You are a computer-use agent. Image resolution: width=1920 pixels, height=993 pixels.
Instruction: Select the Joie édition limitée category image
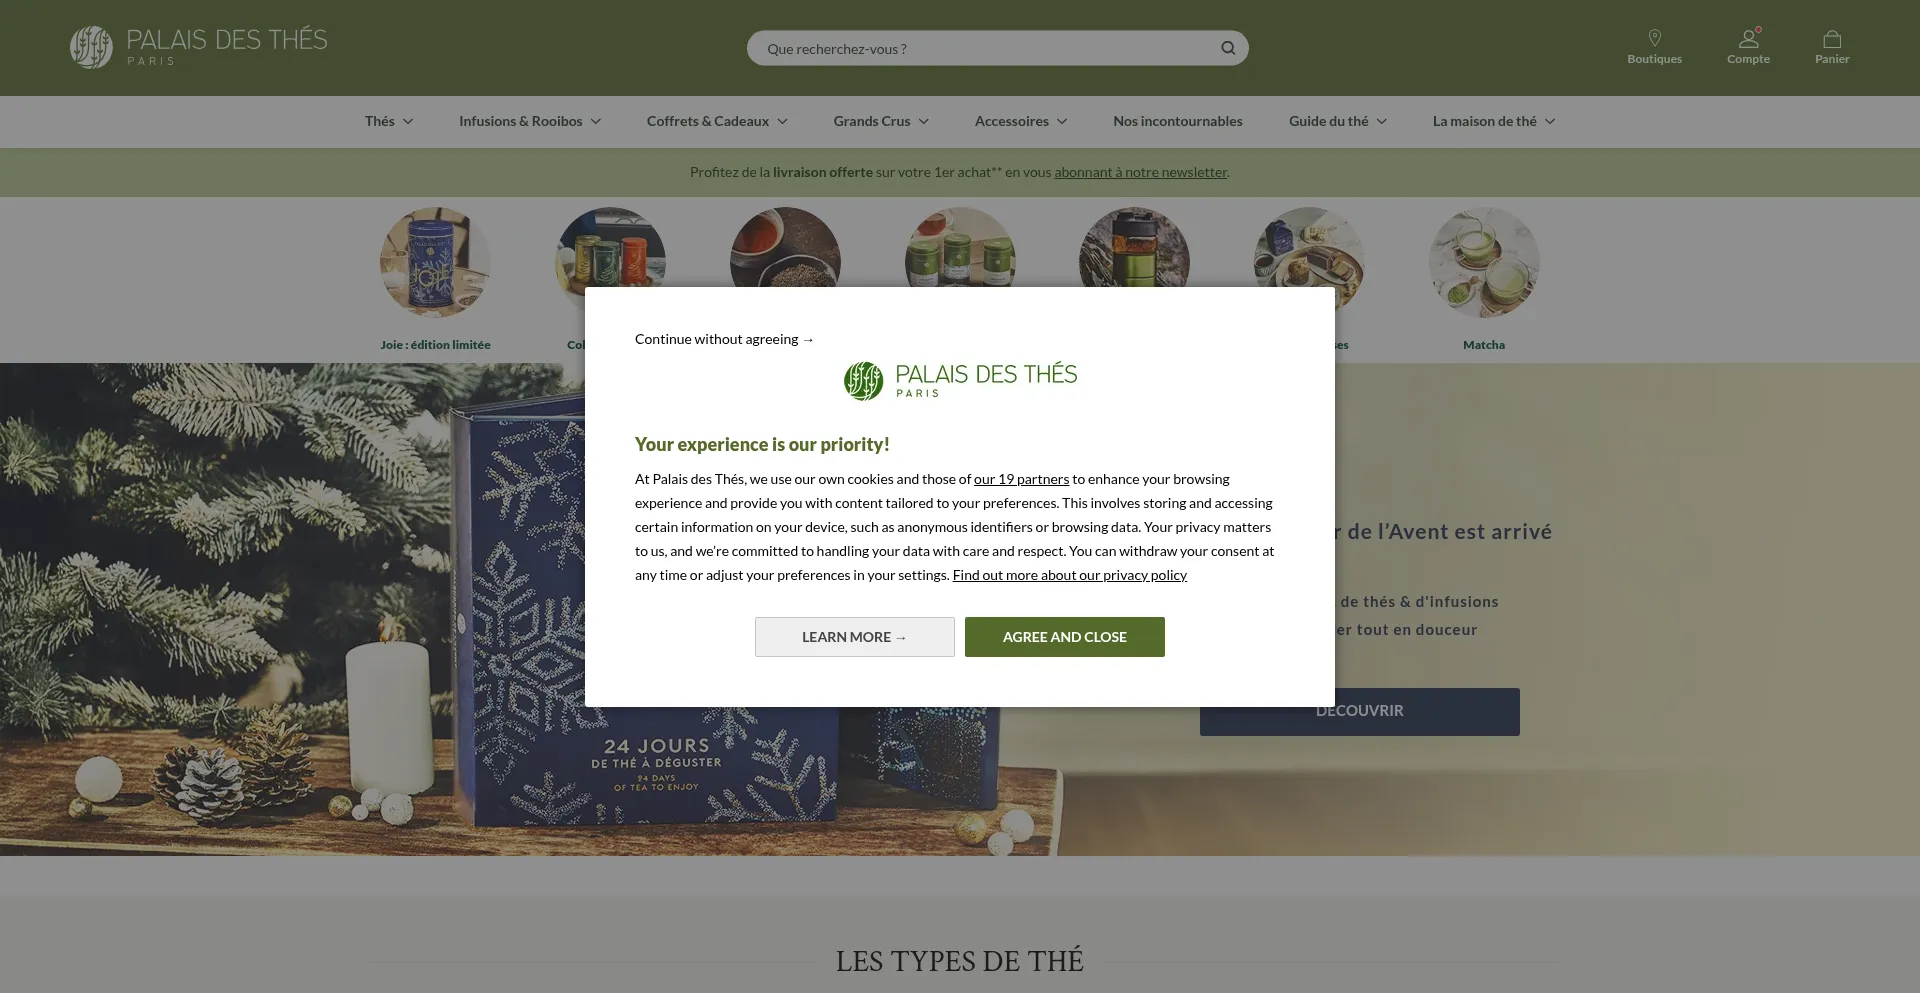point(435,262)
